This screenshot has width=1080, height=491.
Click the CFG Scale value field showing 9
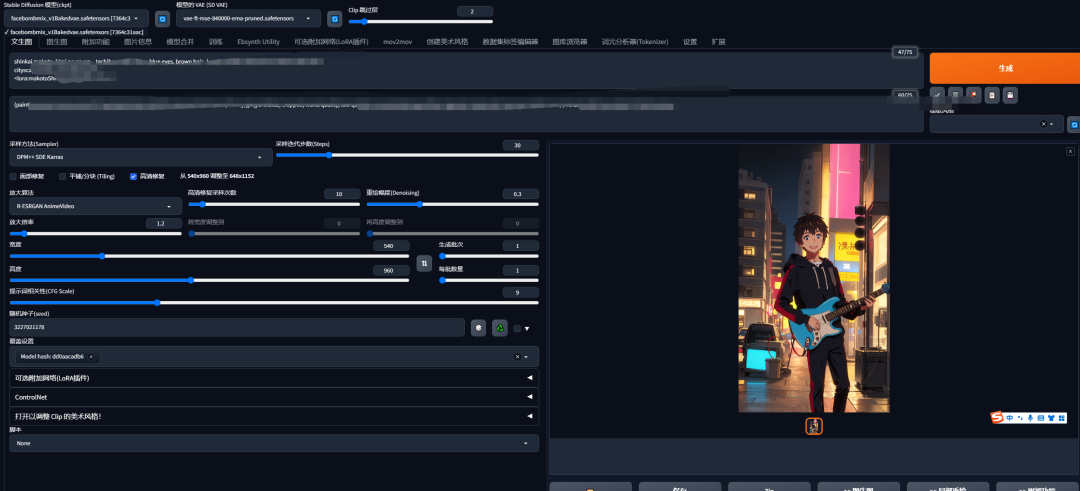(x=521, y=292)
